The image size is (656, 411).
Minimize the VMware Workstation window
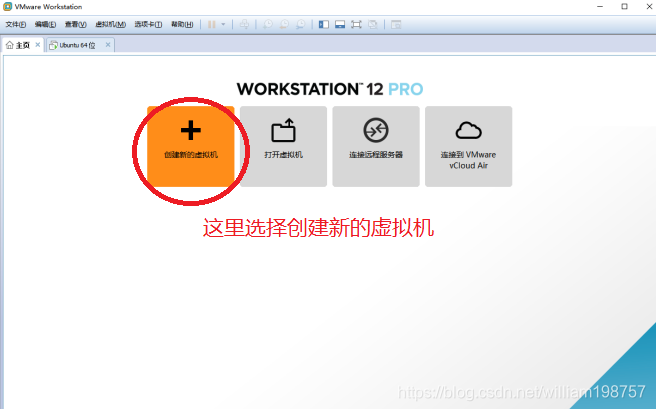[600, 7]
